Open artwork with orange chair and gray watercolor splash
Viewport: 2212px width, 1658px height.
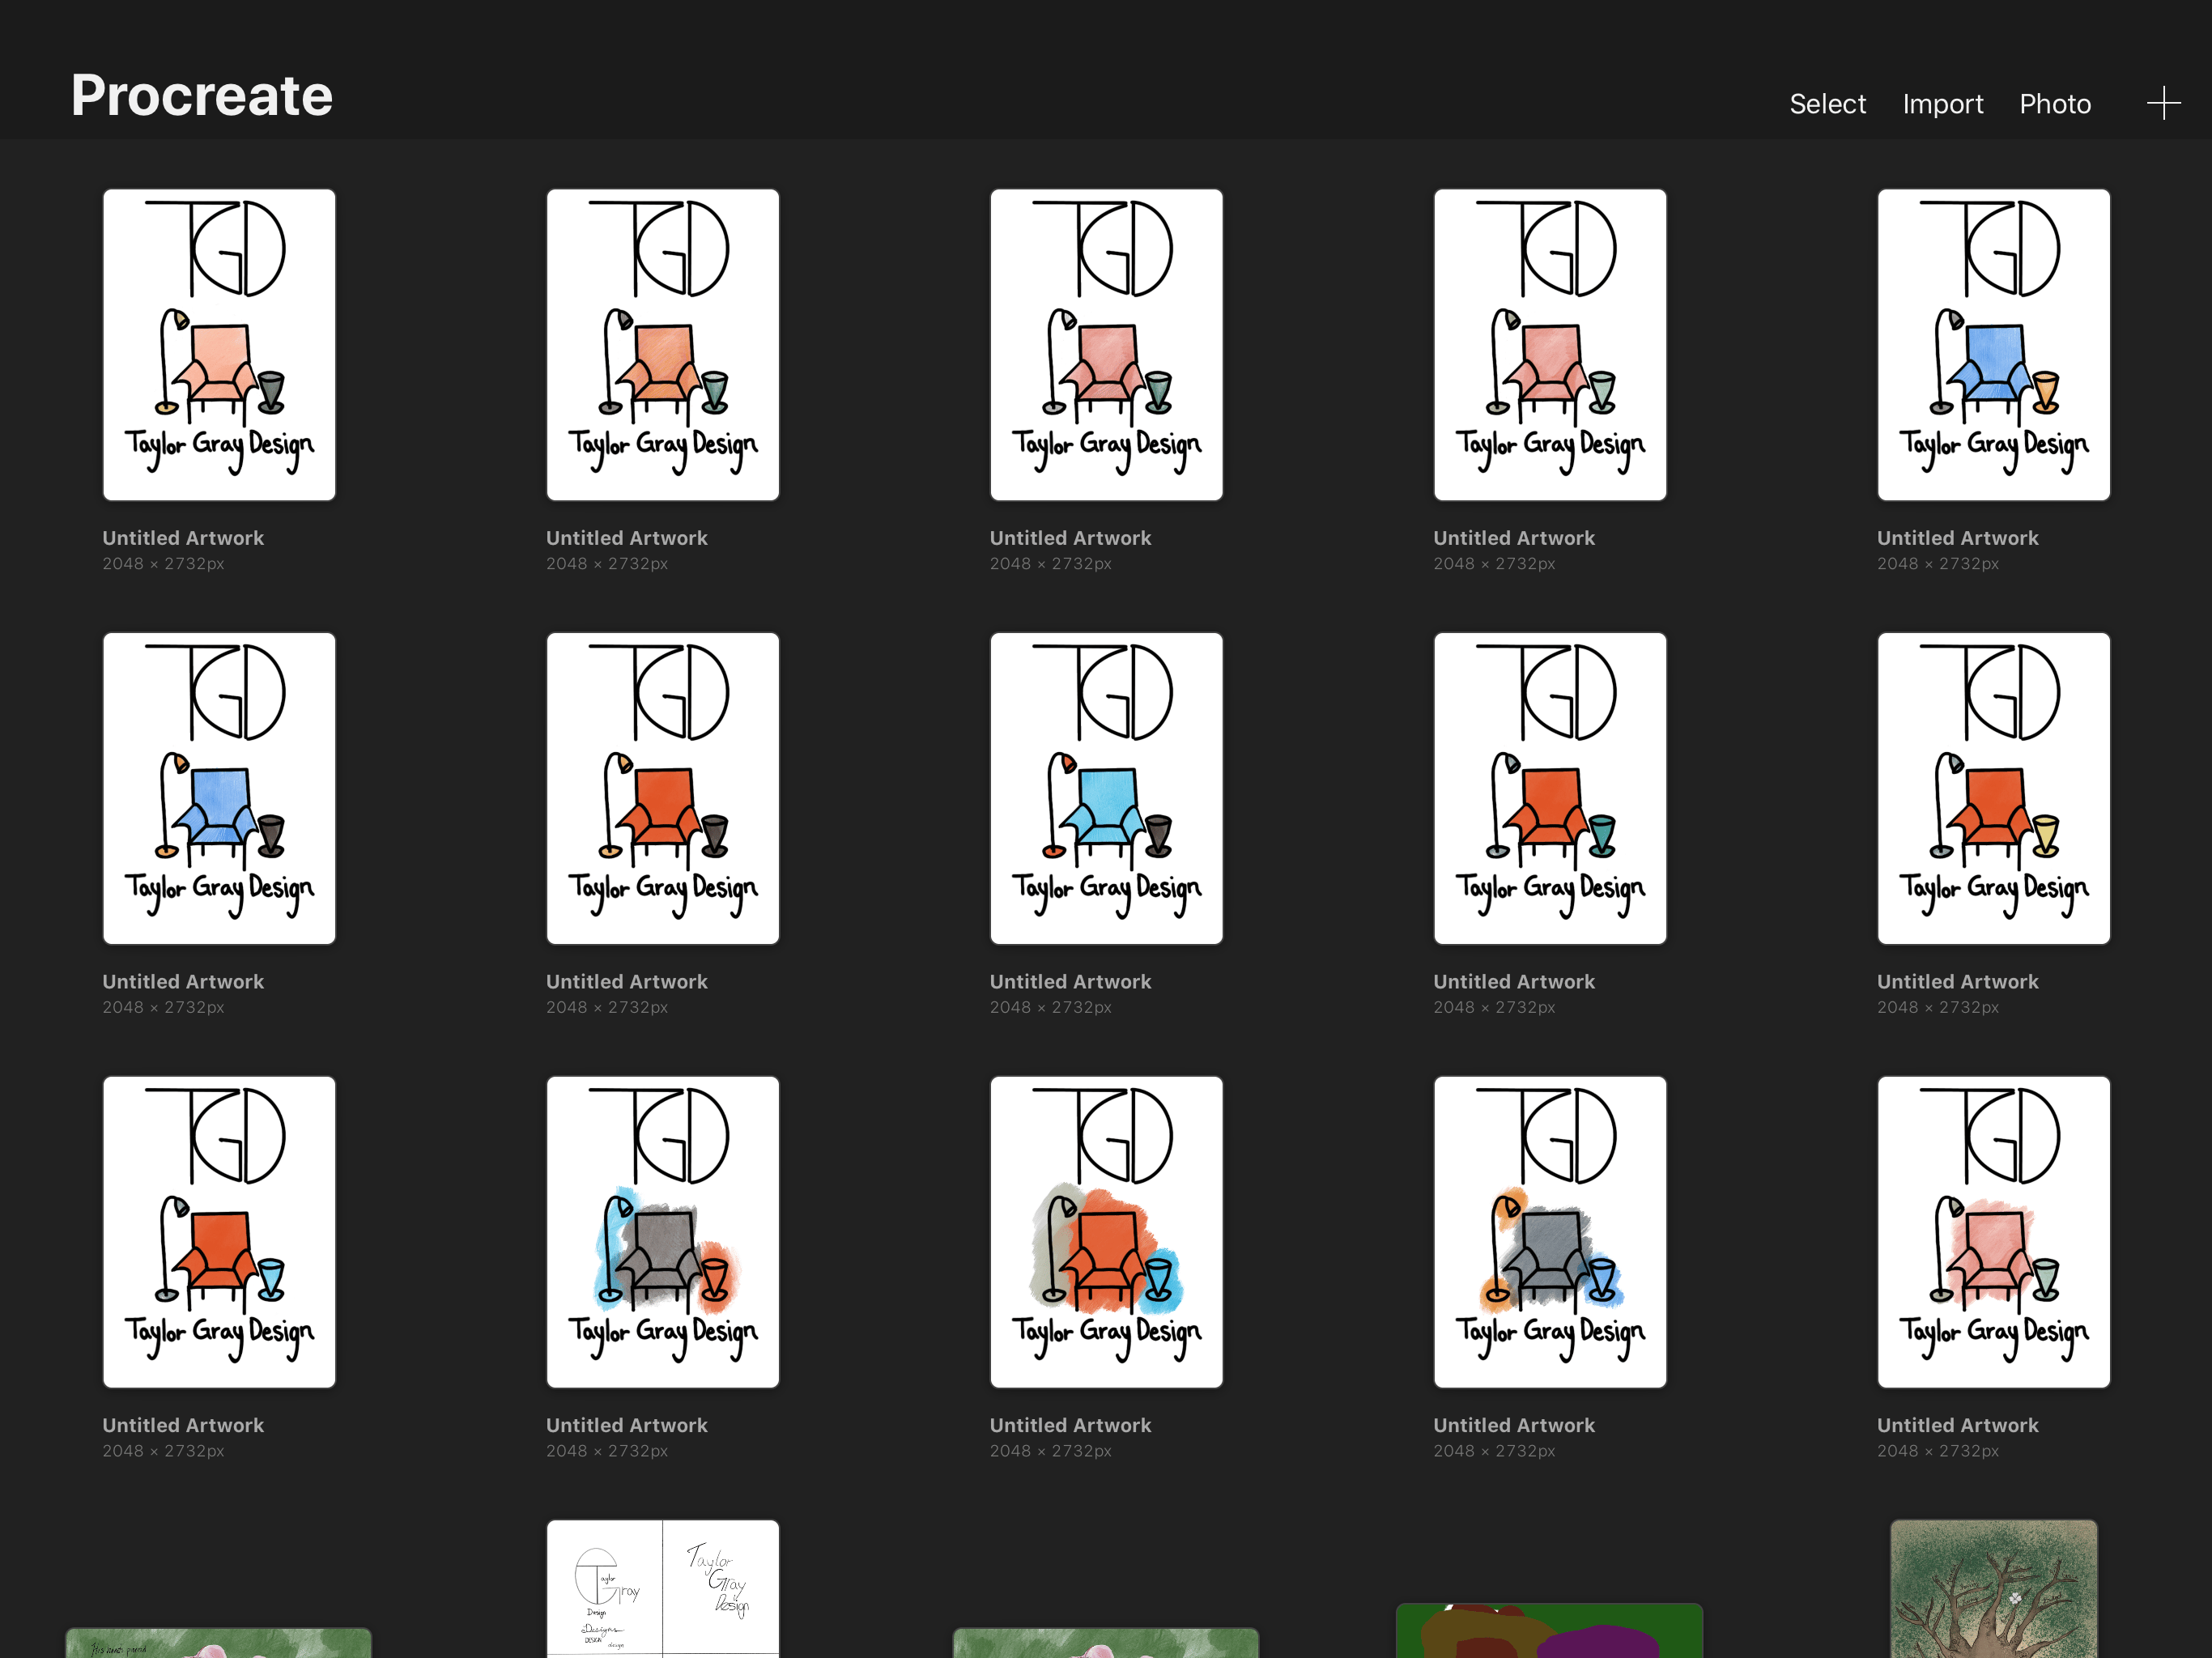click(1106, 1232)
